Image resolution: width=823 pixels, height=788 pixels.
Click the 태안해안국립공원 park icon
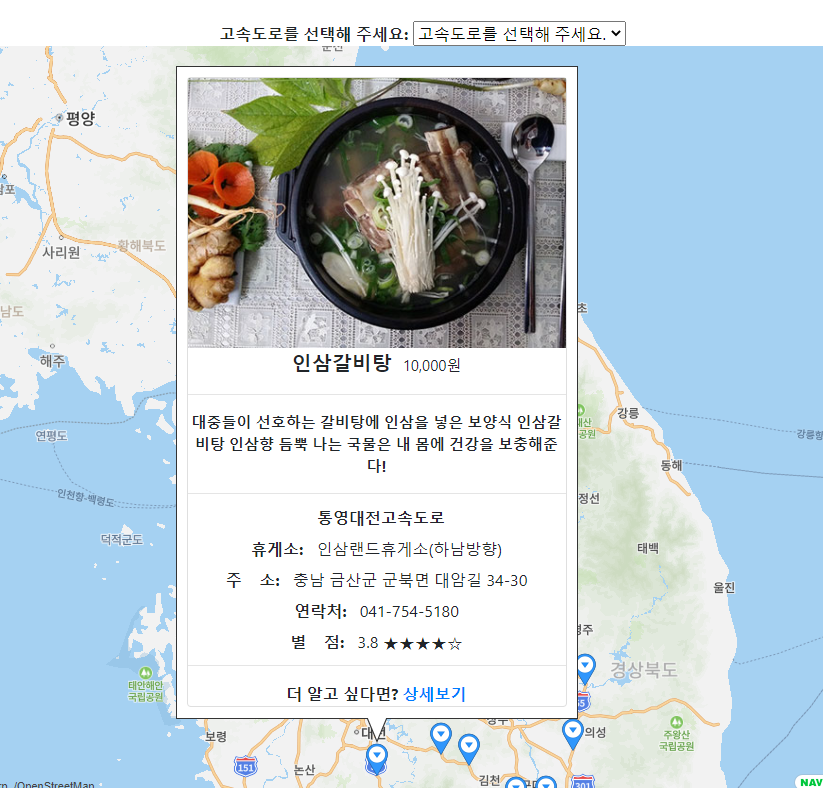click(x=145, y=673)
